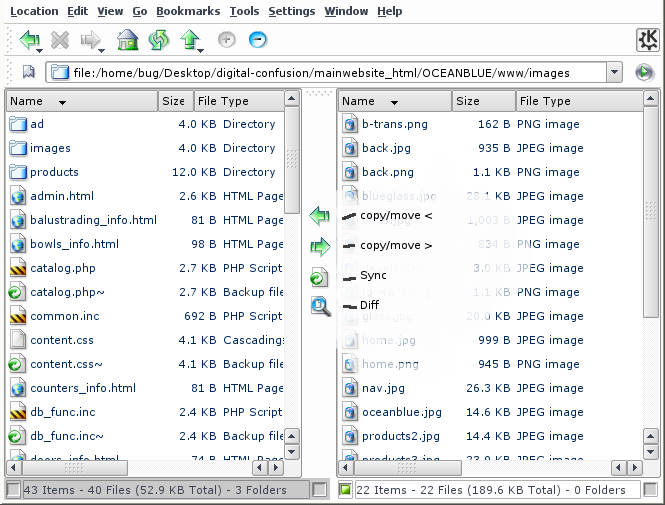Click the catalog.php~ backup file icon
Viewport: 665px width, 505px height.
[16, 292]
